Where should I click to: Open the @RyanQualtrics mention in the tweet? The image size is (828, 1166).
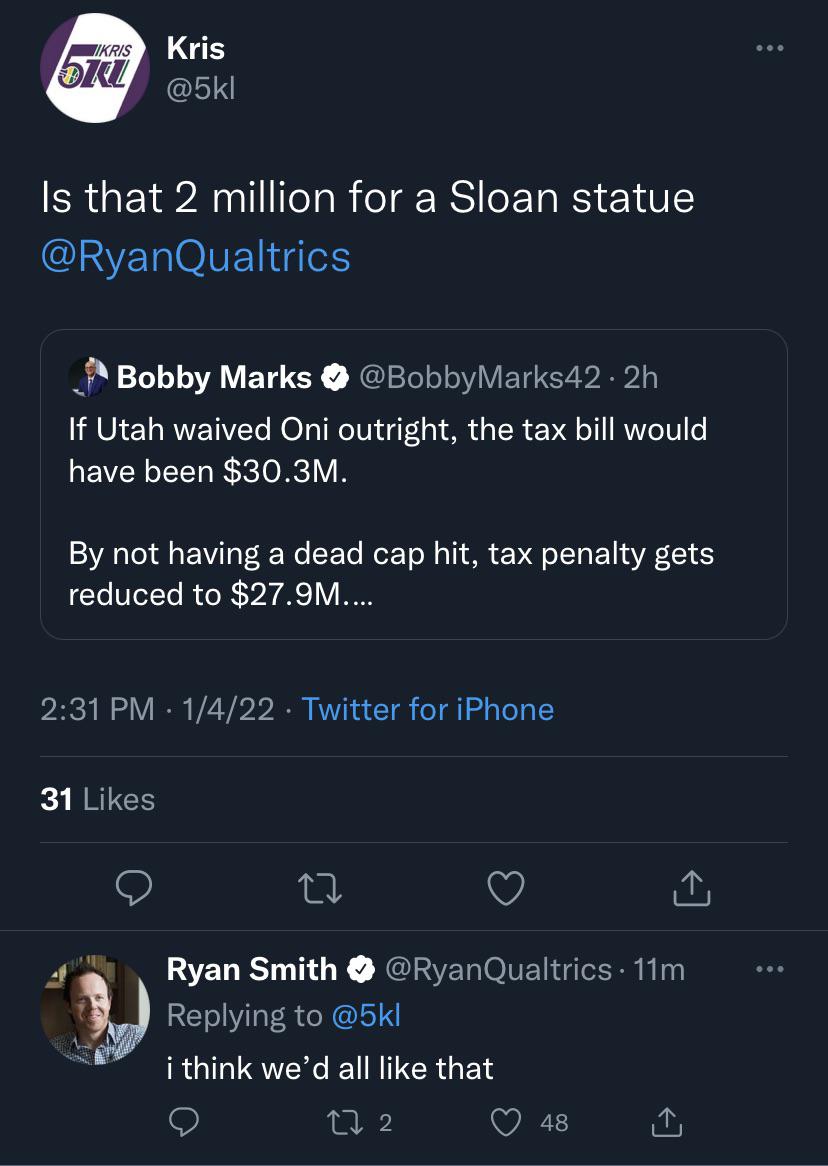tap(196, 257)
